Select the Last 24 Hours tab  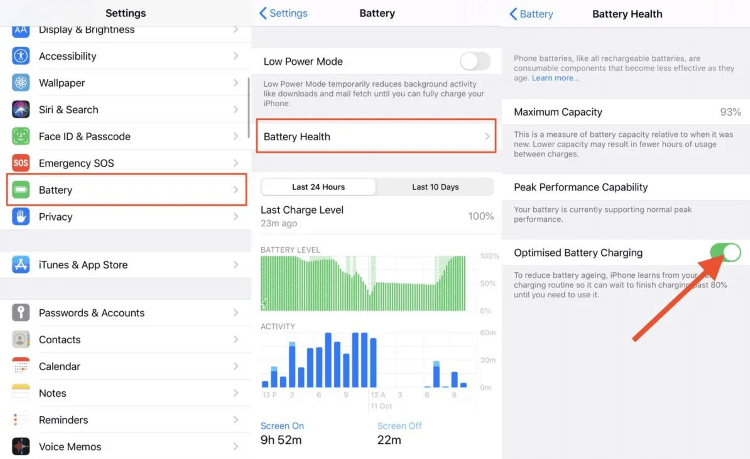click(x=318, y=187)
